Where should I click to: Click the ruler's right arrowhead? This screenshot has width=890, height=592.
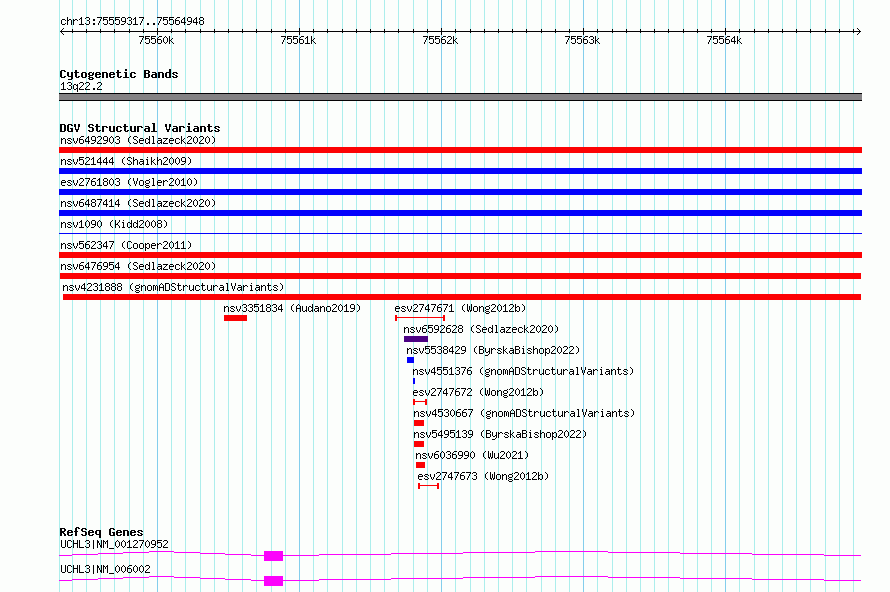[x=858, y=31]
